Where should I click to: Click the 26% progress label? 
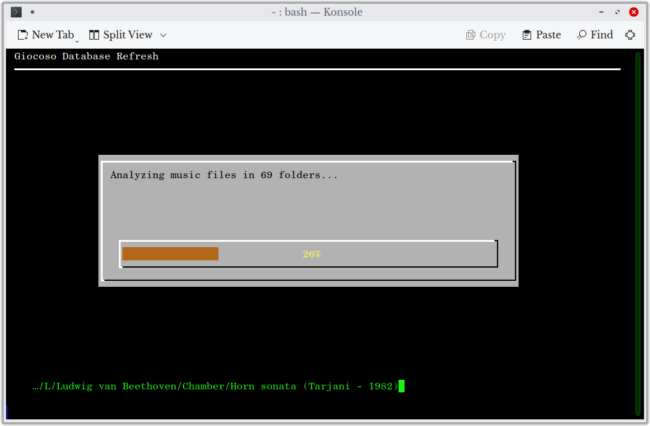312,254
